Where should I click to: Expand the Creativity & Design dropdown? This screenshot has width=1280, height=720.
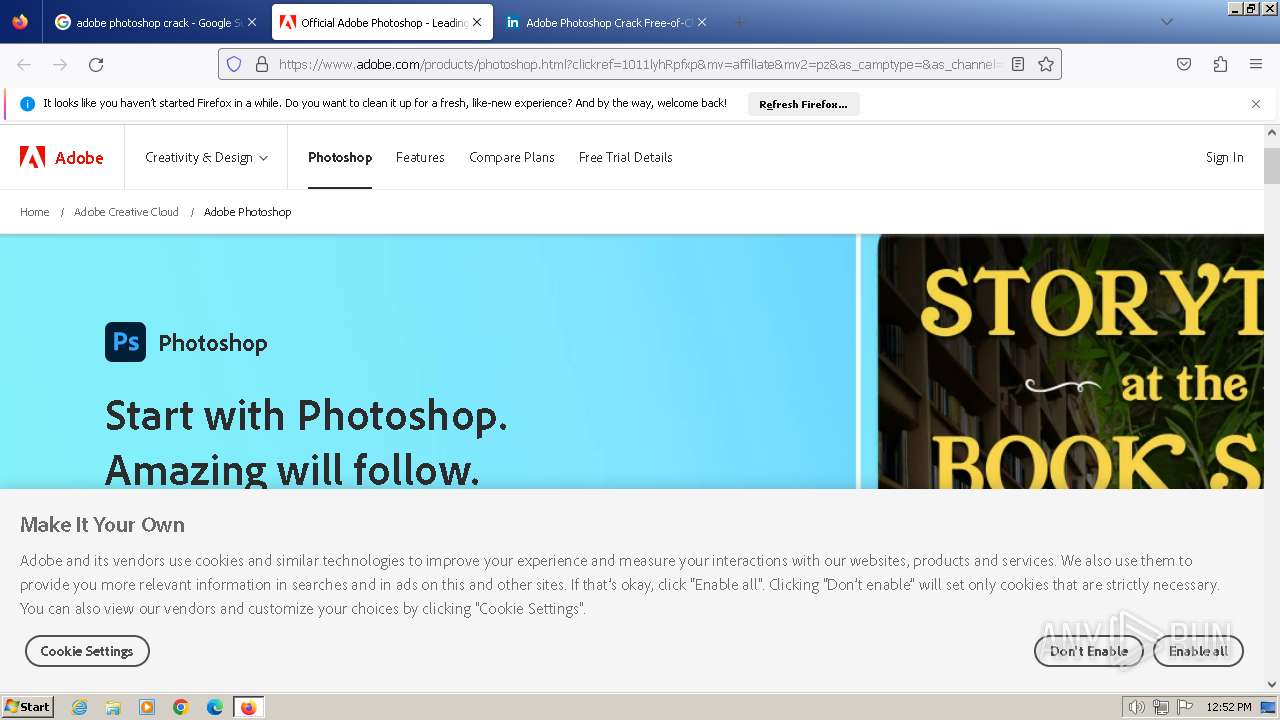click(x=206, y=157)
